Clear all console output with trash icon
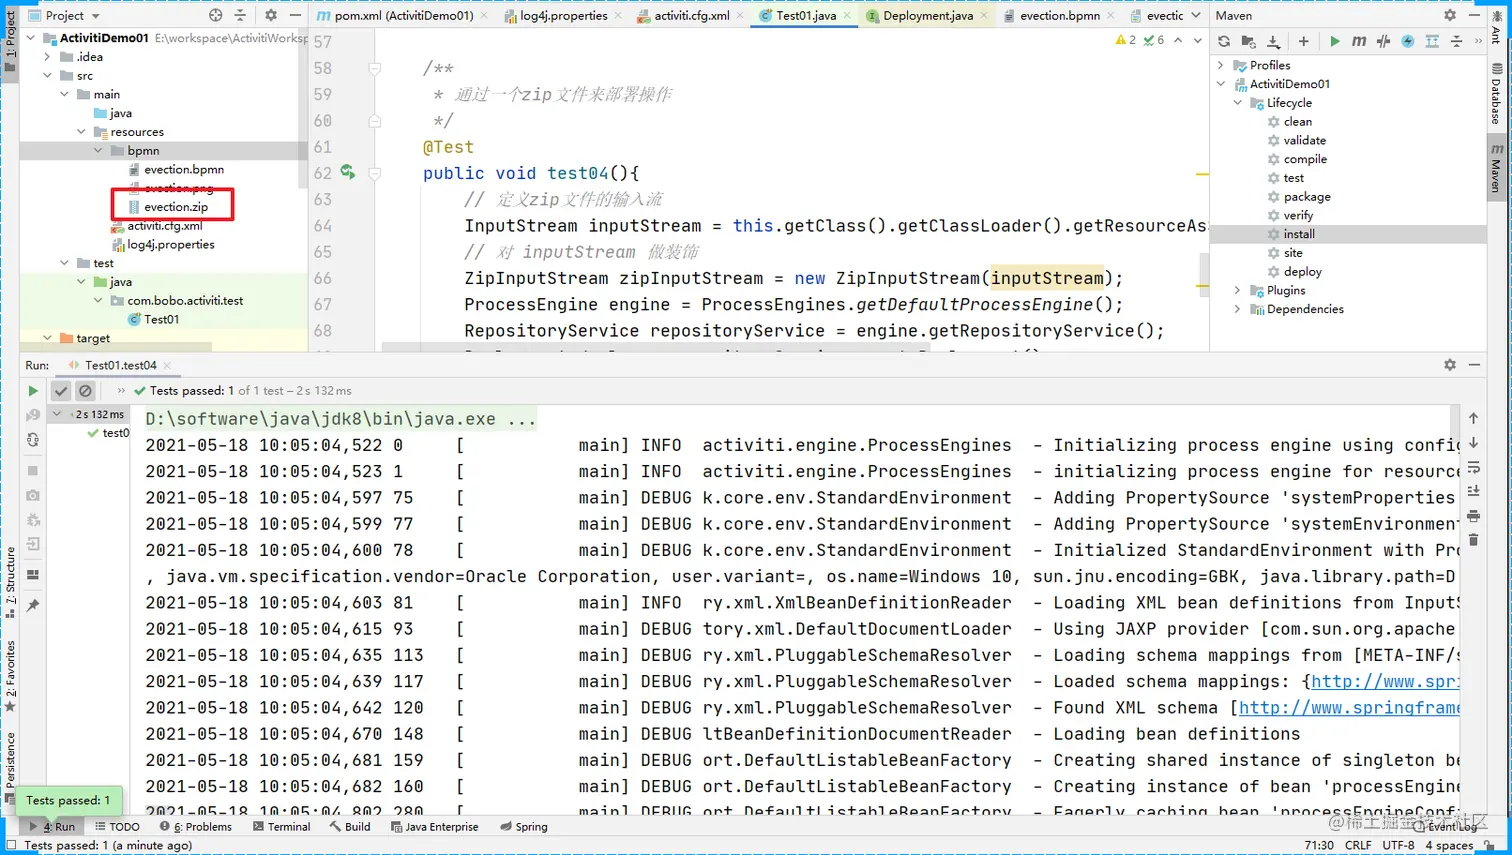This screenshot has width=1512, height=855. (1473, 540)
